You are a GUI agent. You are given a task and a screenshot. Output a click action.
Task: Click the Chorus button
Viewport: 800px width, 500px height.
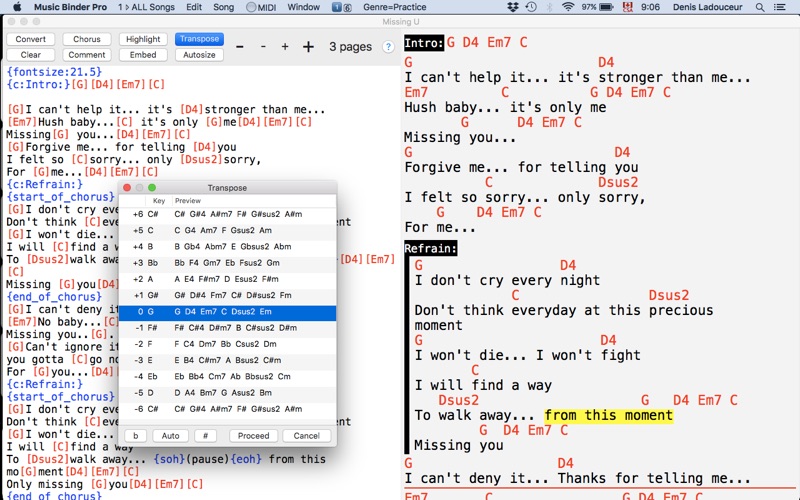87,39
